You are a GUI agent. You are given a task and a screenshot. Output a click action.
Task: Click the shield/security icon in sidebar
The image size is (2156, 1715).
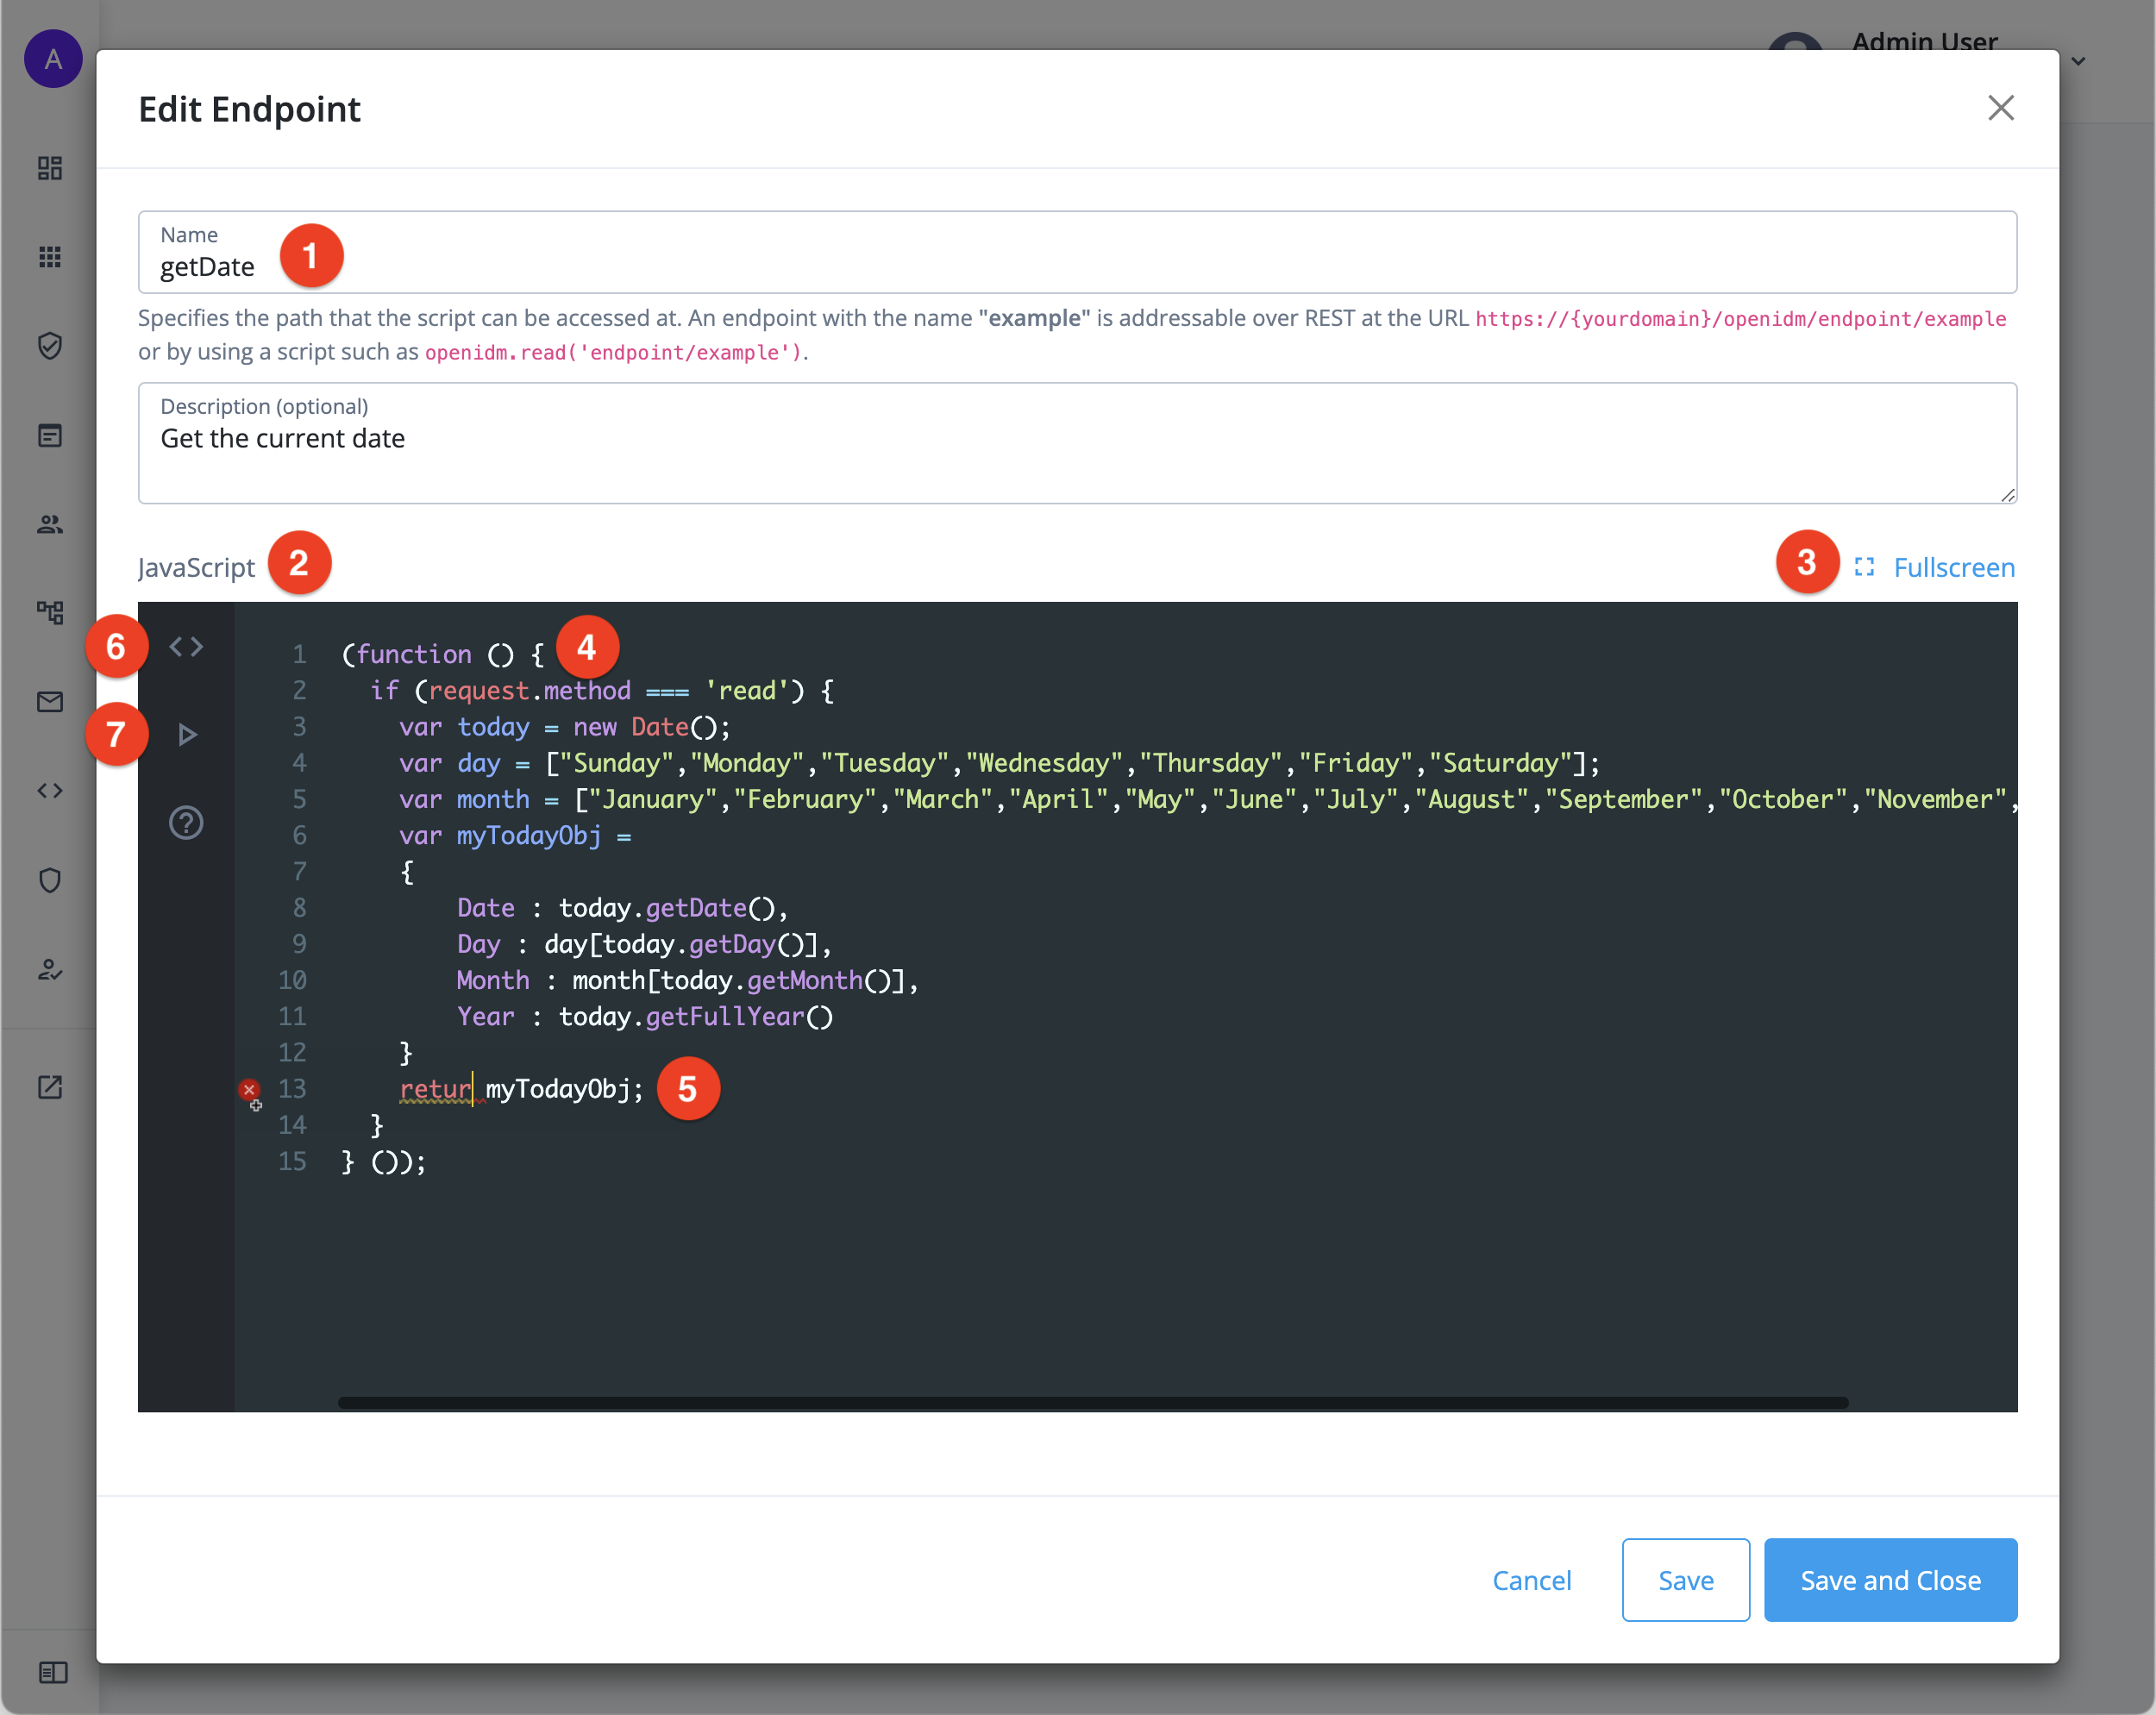(49, 345)
